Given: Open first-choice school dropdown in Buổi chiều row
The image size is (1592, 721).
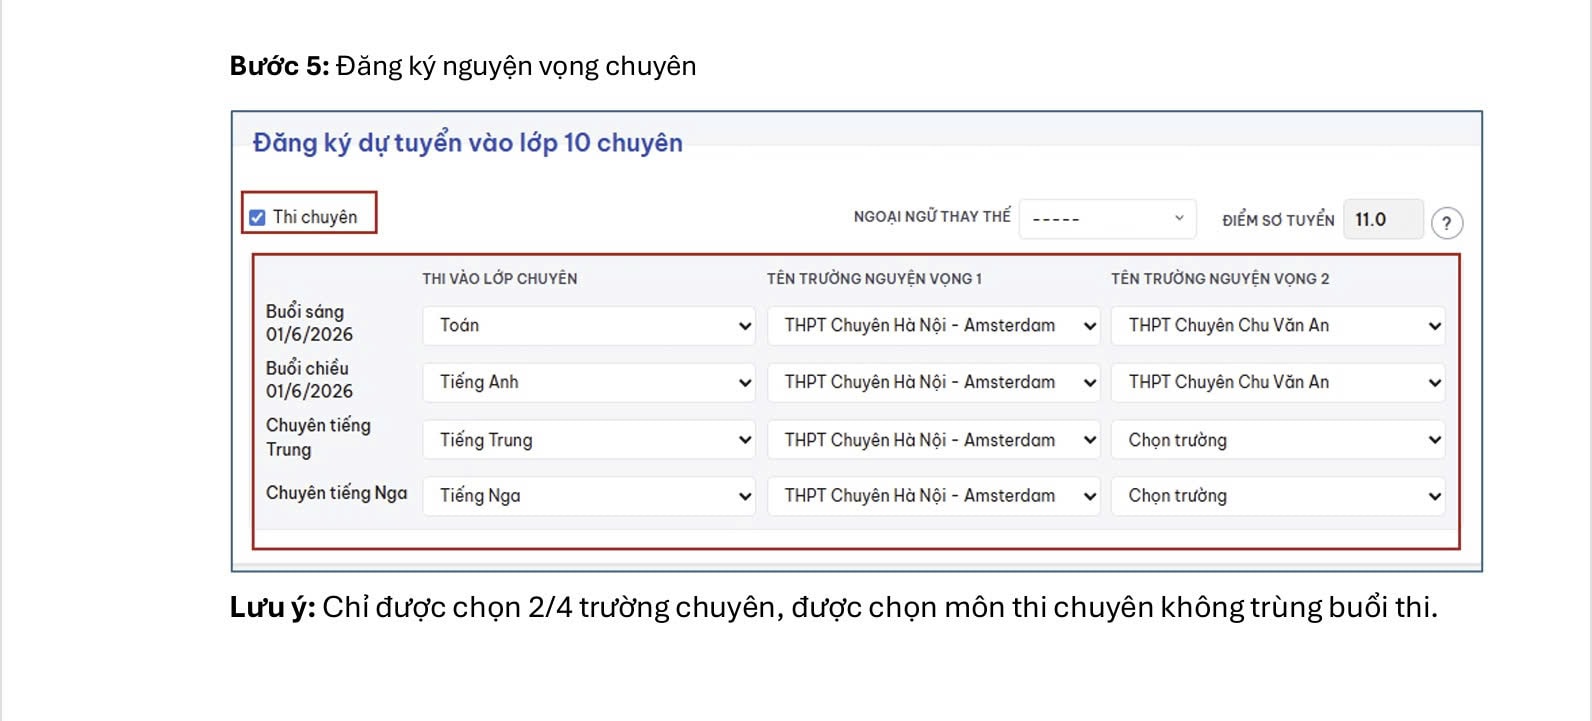Looking at the screenshot, I should 933,383.
